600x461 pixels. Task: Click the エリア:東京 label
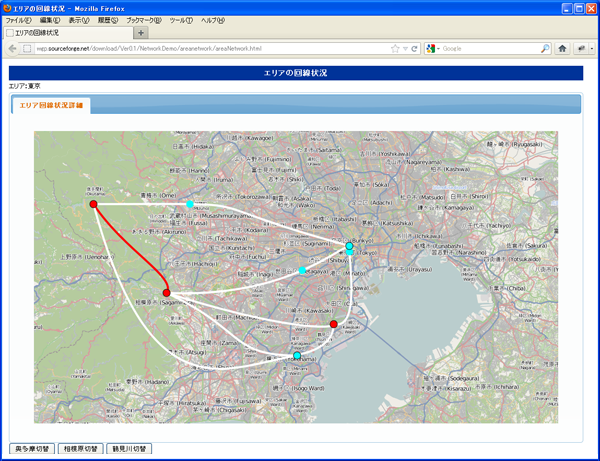pyautogui.click(x=24, y=86)
